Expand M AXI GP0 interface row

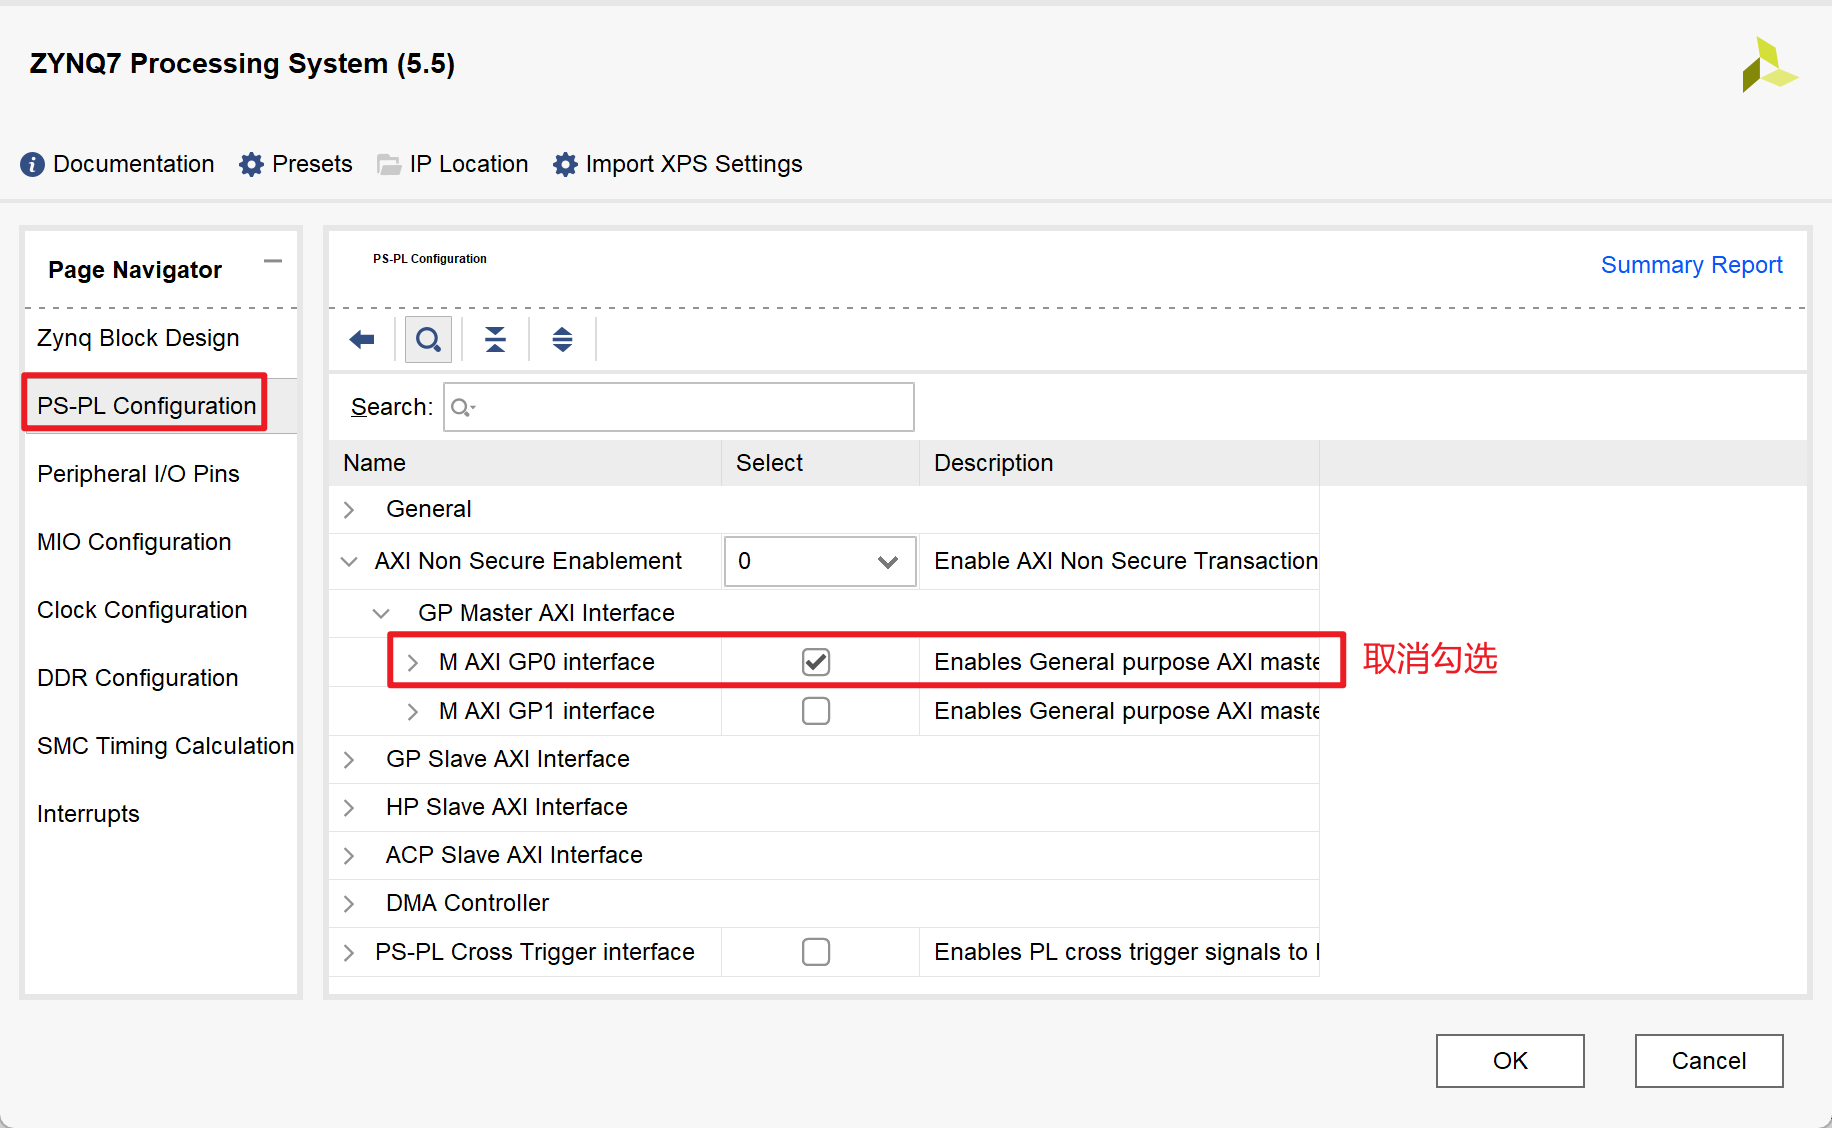412,663
